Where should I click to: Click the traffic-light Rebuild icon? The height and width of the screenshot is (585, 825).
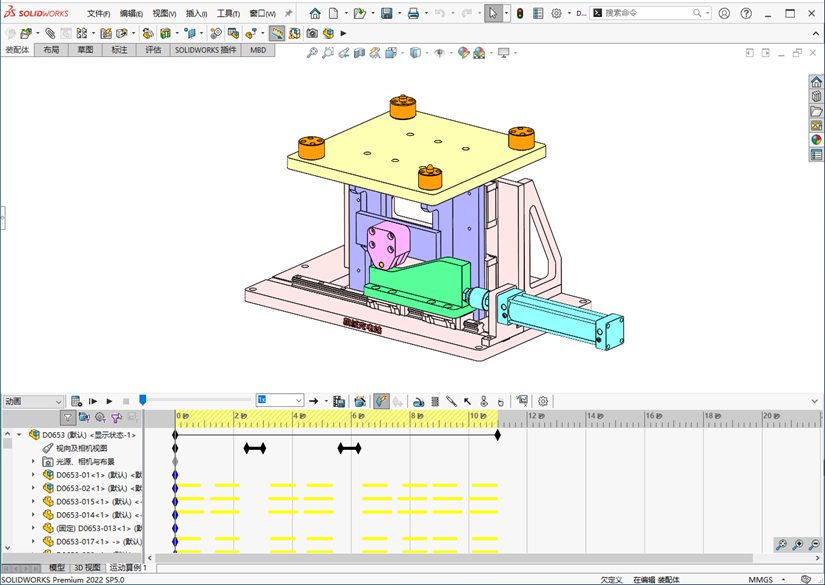[x=520, y=14]
